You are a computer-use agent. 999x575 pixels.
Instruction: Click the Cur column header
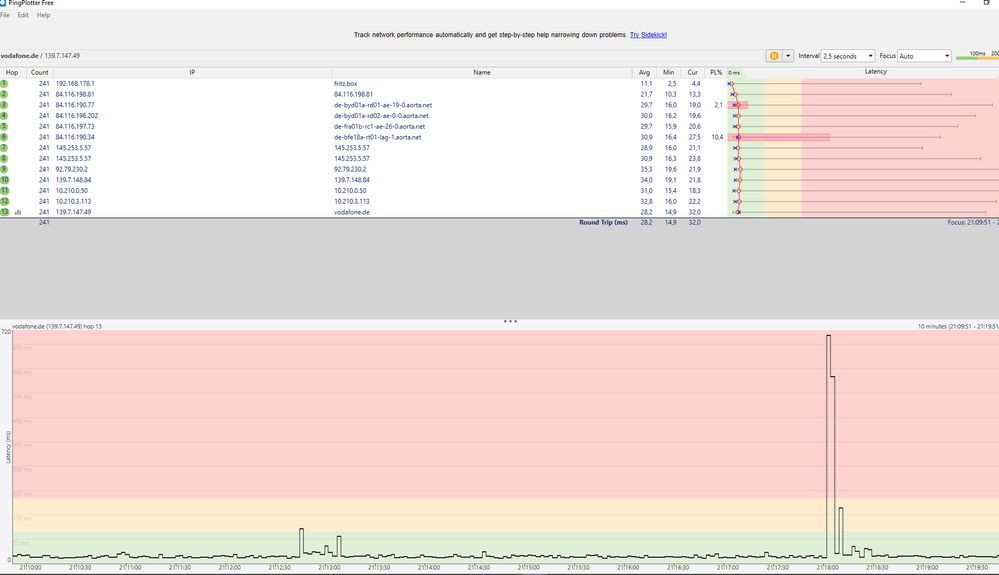point(693,73)
